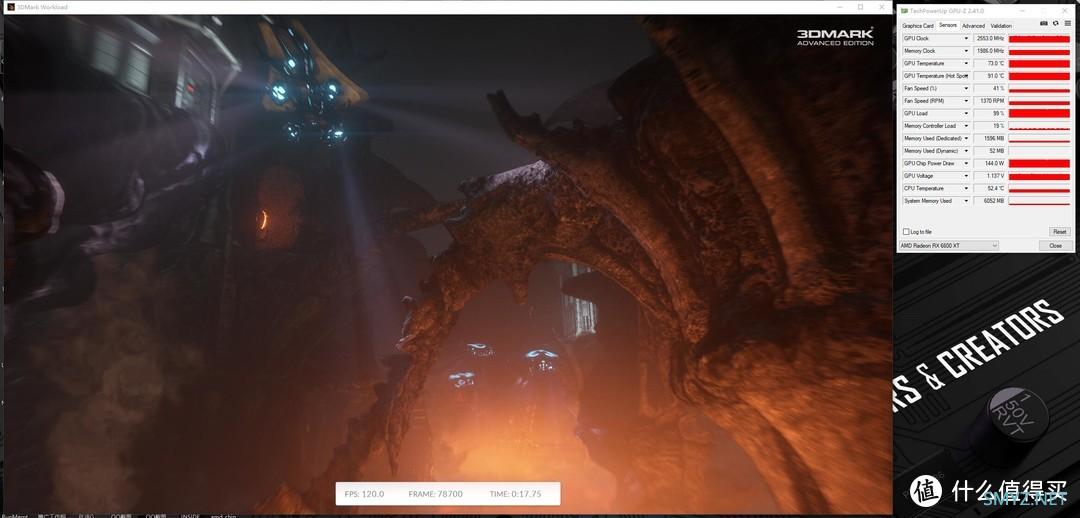Image resolution: width=1080 pixels, height=518 pixels.
Task: Enable the Log to file checkbox
Action: point(906,231)
